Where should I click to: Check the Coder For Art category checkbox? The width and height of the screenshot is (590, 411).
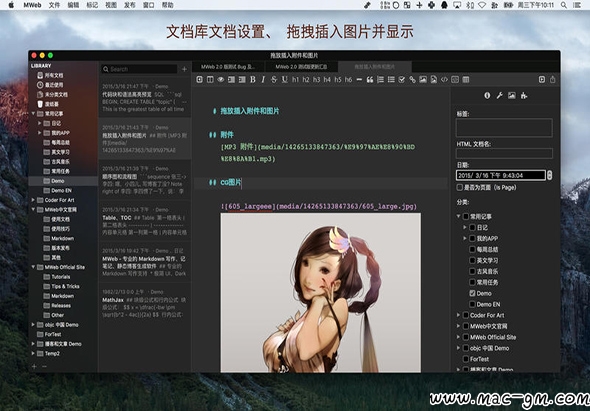(x=465, y=315)
